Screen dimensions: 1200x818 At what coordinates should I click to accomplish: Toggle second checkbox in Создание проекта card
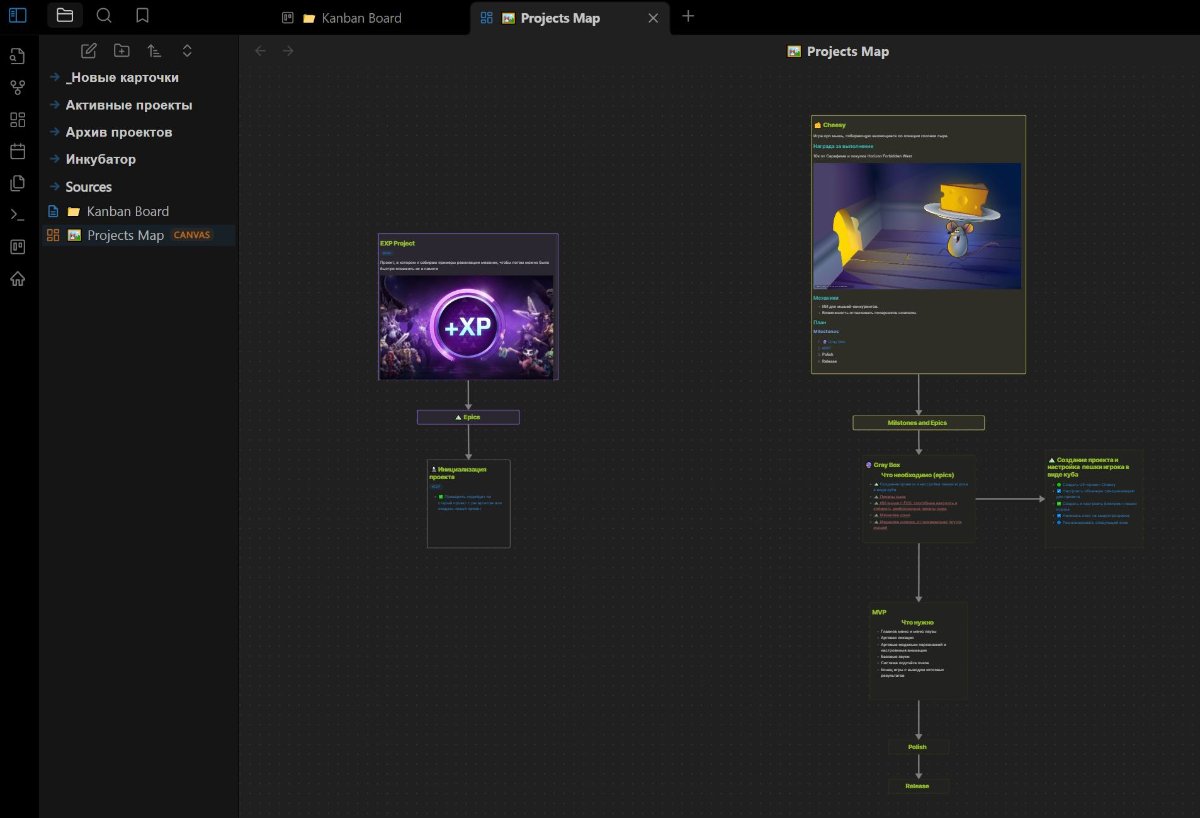[x=1058, y=491]
